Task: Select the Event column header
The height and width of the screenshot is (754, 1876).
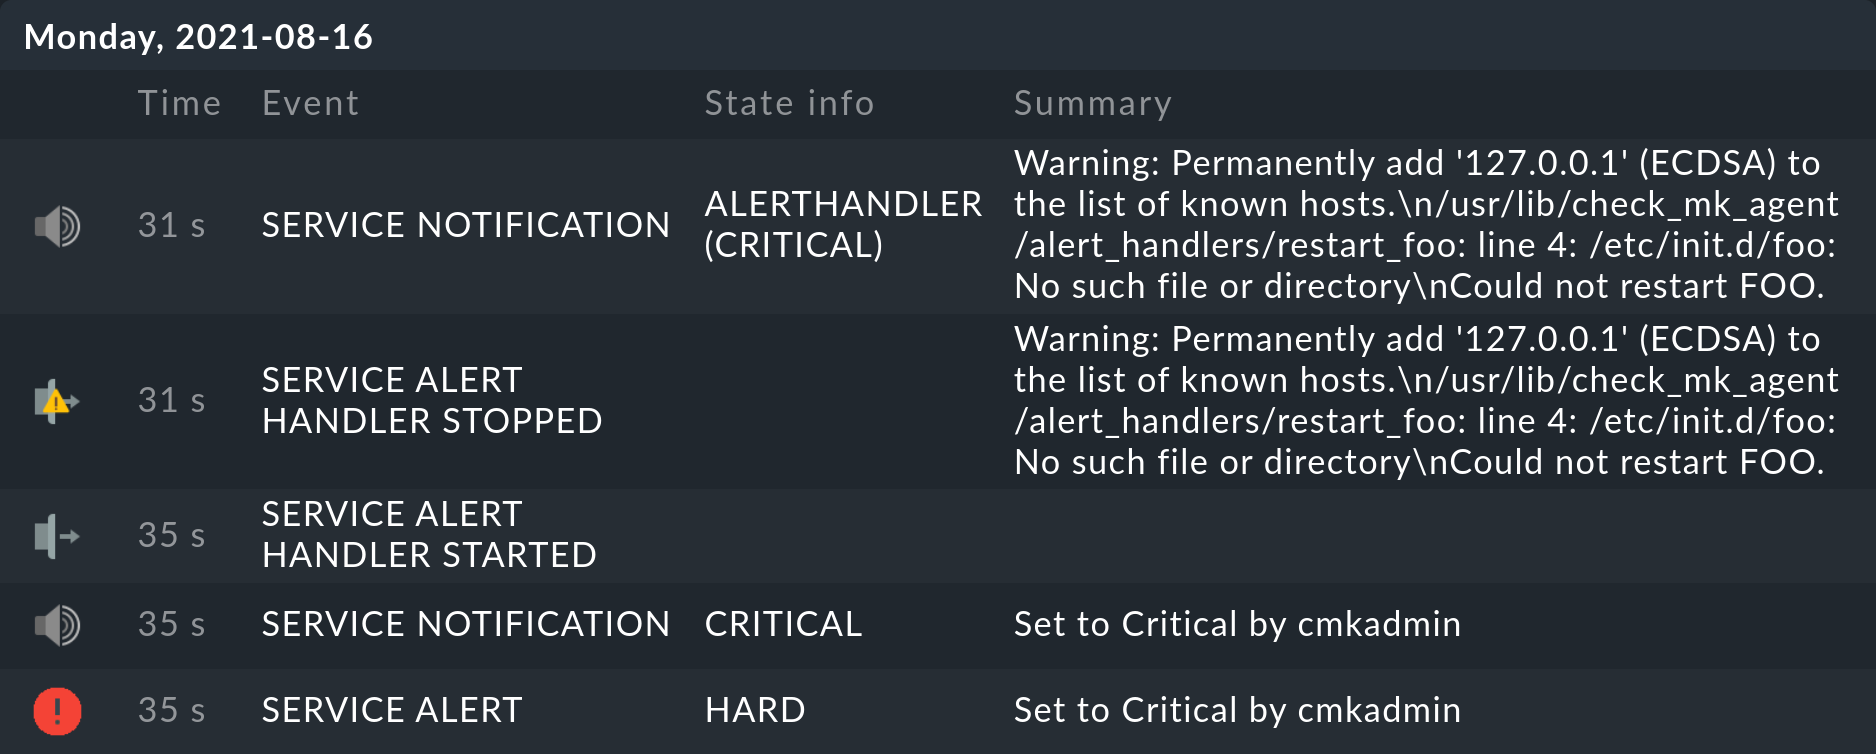Action: coord(310,103)
